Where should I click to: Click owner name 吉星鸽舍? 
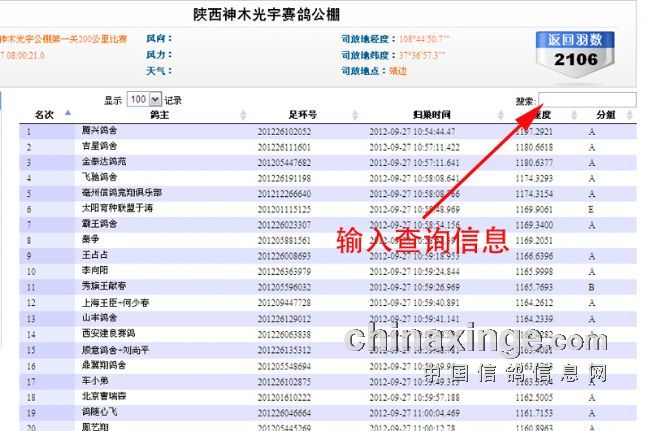(99, 146)
